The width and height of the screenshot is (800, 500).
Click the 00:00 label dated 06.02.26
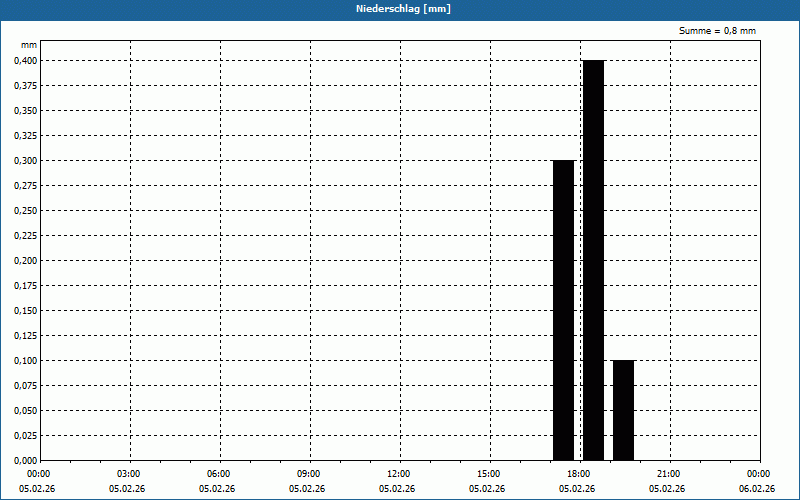758,474
